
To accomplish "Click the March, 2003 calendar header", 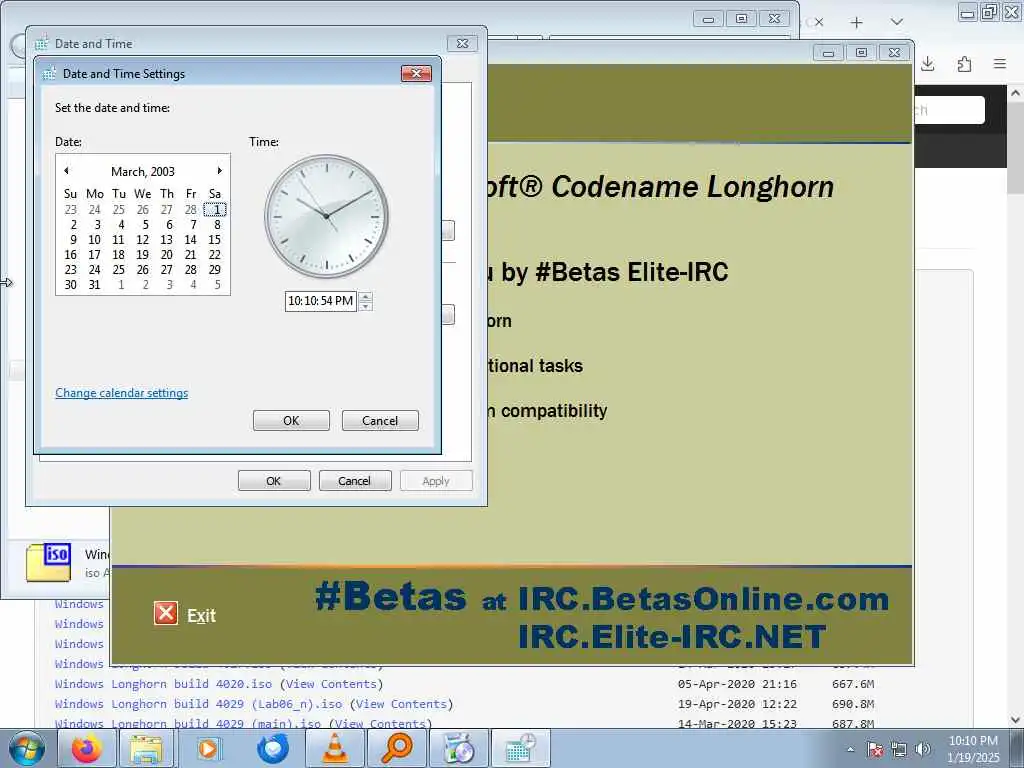I will 143,172.
